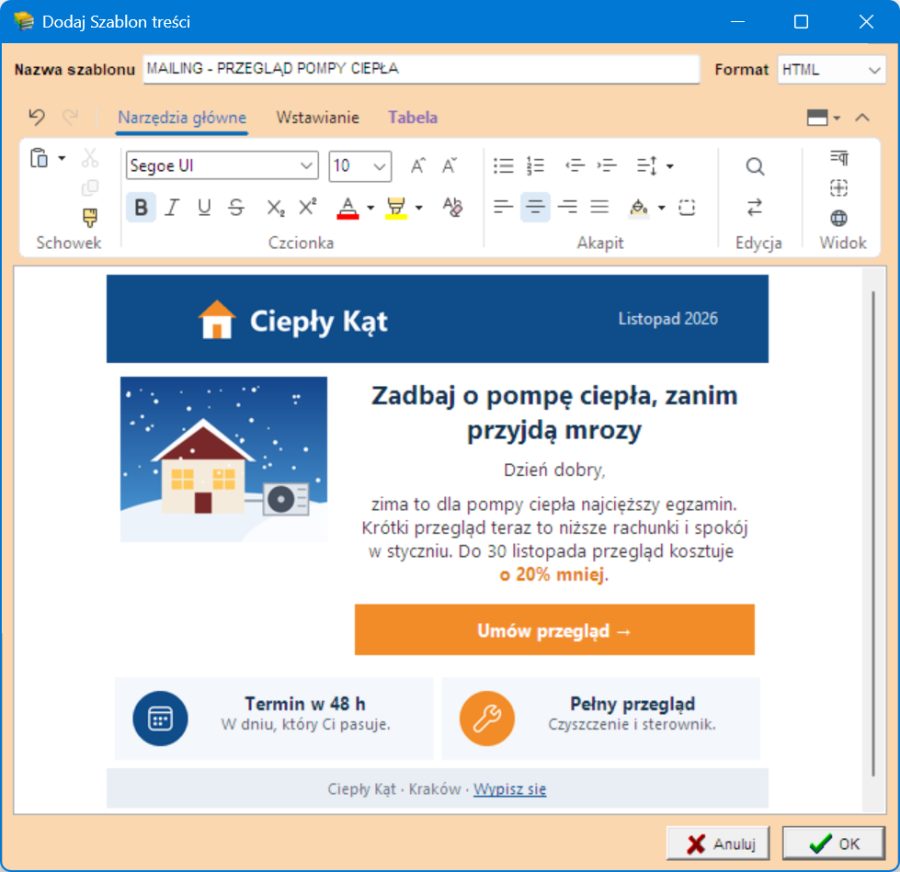Click the wrench icon beside Pełny przegląd
The image size is (900, 872).
[487, 718]
